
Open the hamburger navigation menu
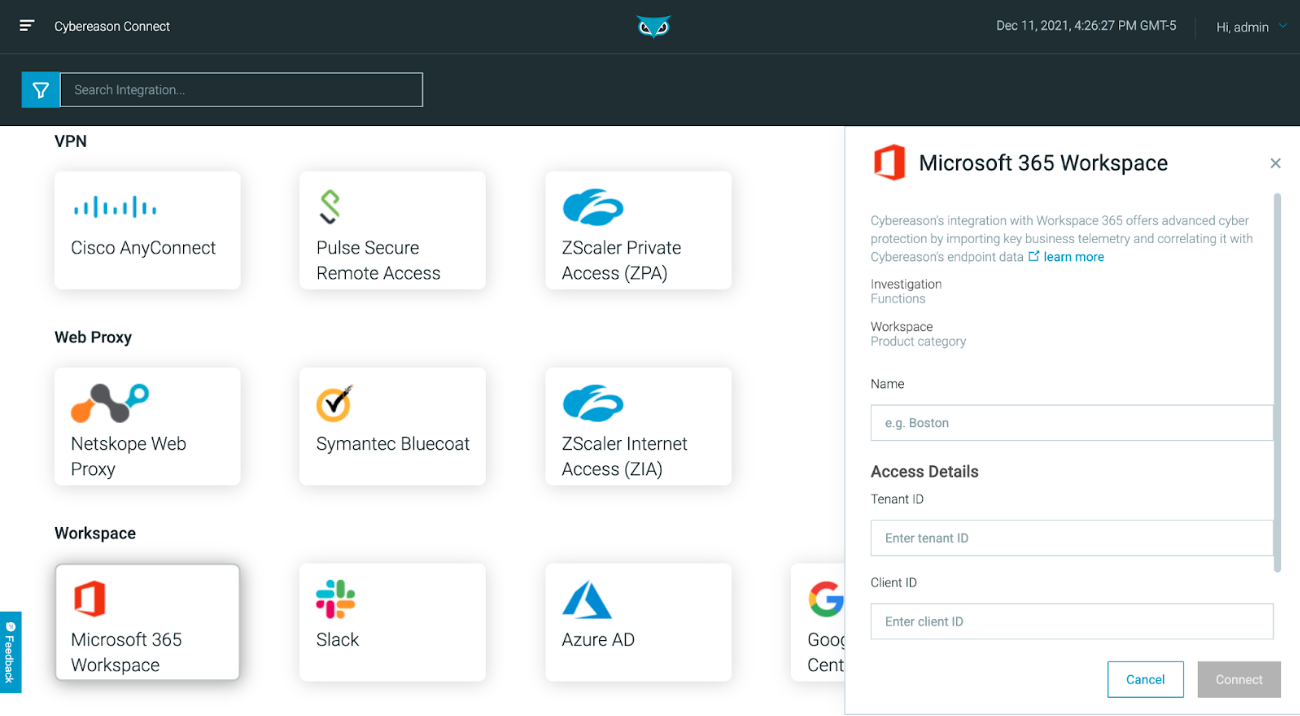coord(27,25)
